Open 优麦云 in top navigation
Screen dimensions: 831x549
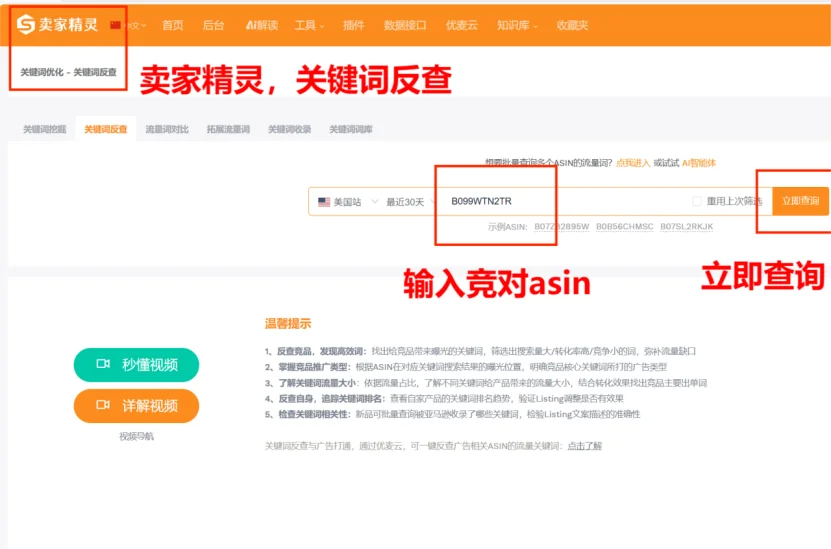pyautogui.click(x=462, y=25)
